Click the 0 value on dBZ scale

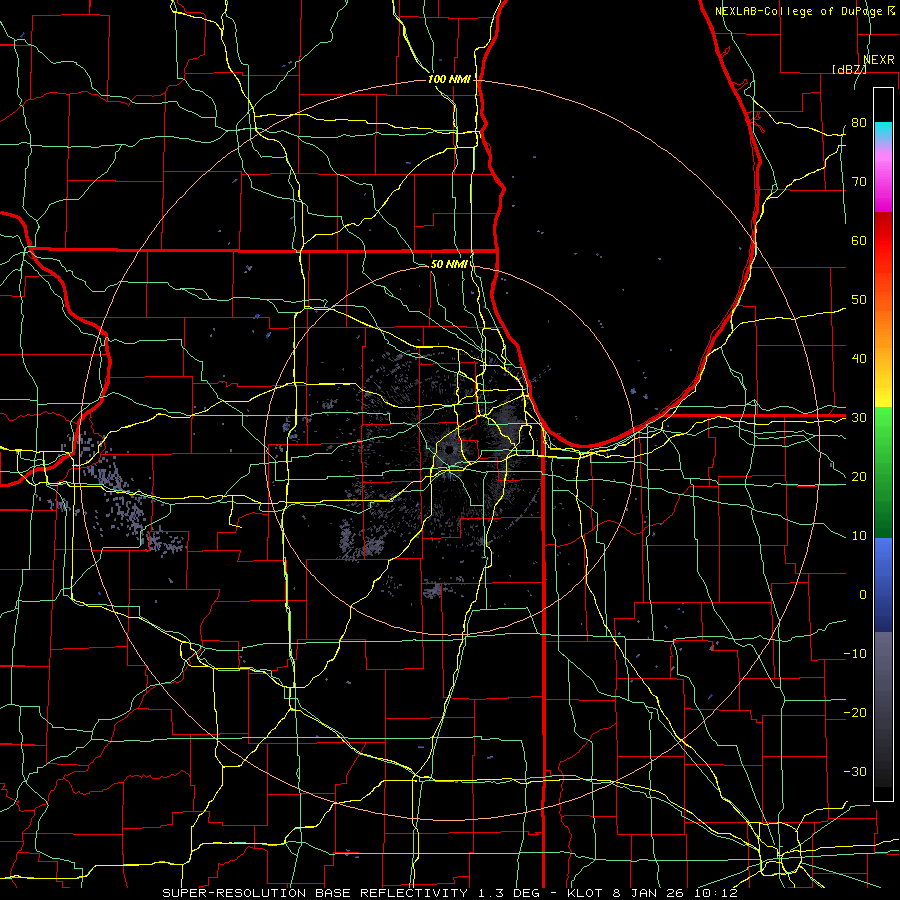coord(863,595)
